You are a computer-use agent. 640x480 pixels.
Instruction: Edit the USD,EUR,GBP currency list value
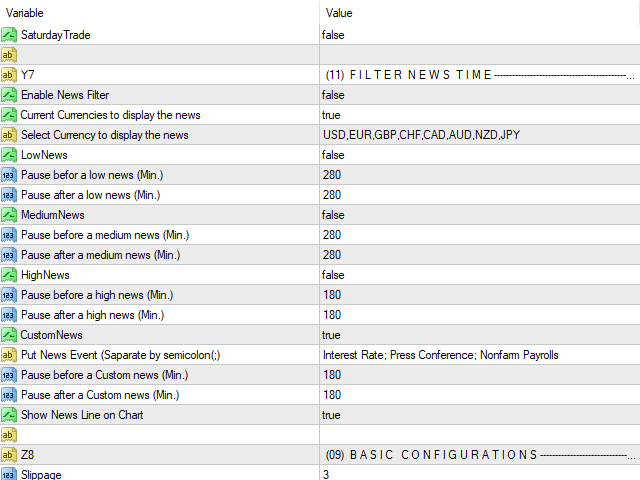coord(480,135)
